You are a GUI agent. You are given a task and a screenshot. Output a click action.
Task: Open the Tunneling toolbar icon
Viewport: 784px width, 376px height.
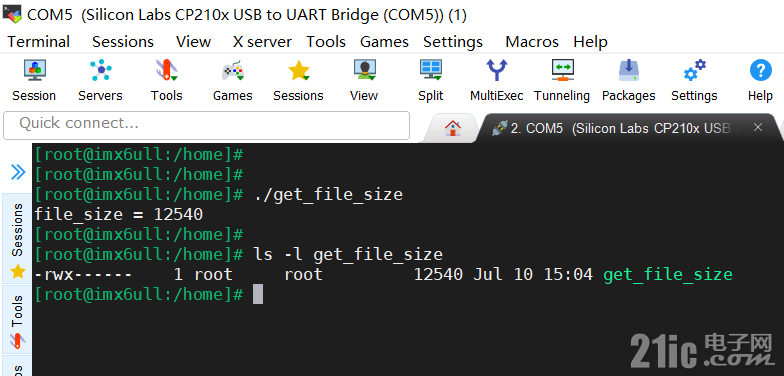pos(562,70)
